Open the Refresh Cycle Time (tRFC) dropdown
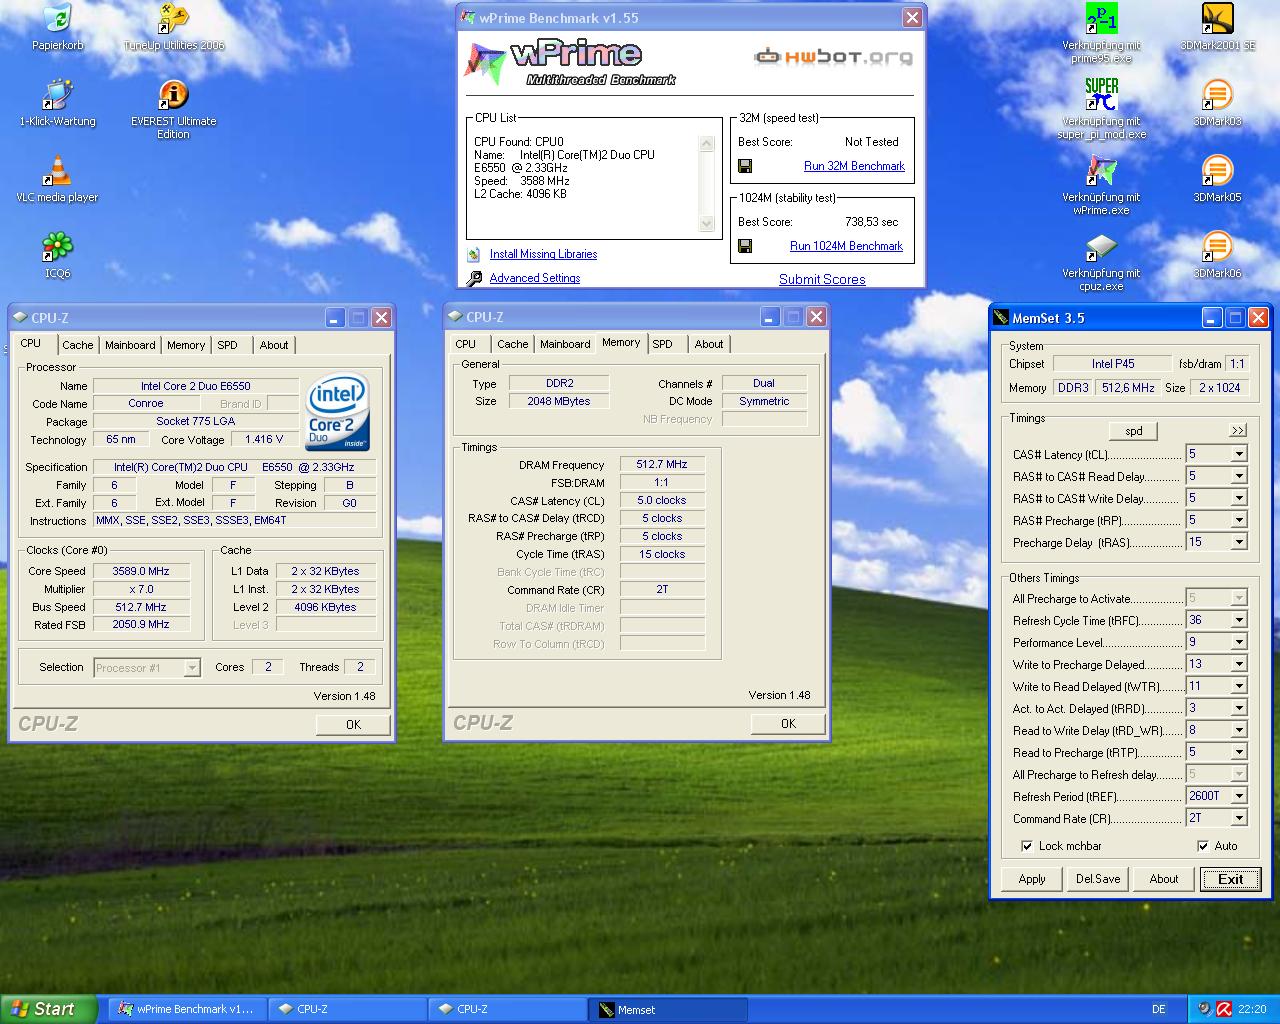Viewport: 1280px width, 1024px height. point(1238,620)
